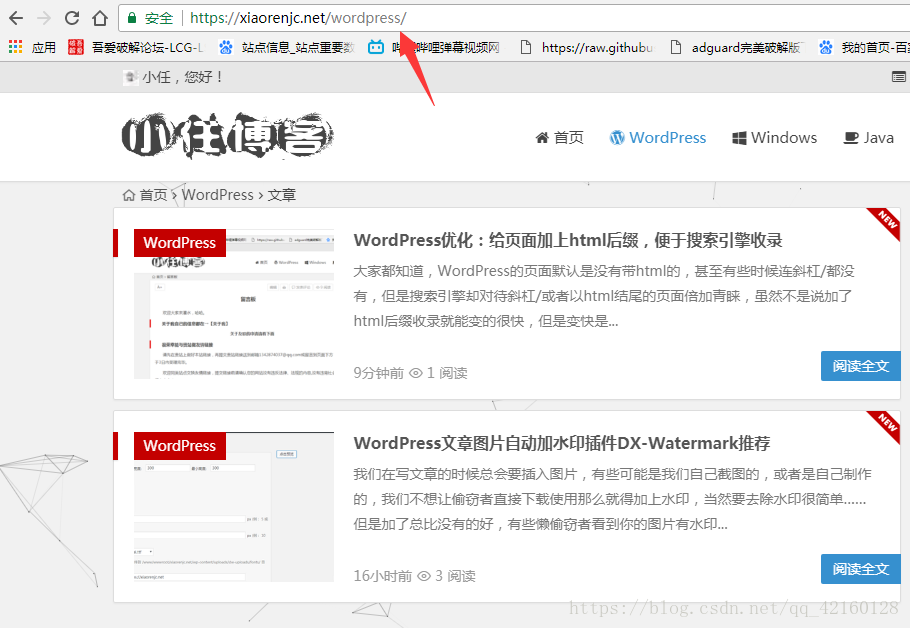Open the 应用 apps bookmark
Screen dimensions: 910x628
[32, 48]
